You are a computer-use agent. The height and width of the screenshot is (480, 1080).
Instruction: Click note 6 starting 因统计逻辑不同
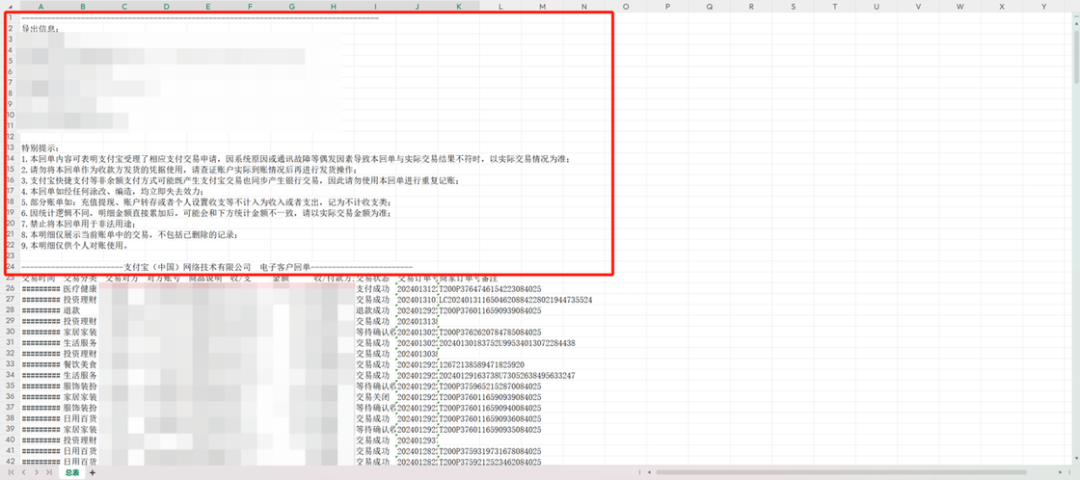207,213
